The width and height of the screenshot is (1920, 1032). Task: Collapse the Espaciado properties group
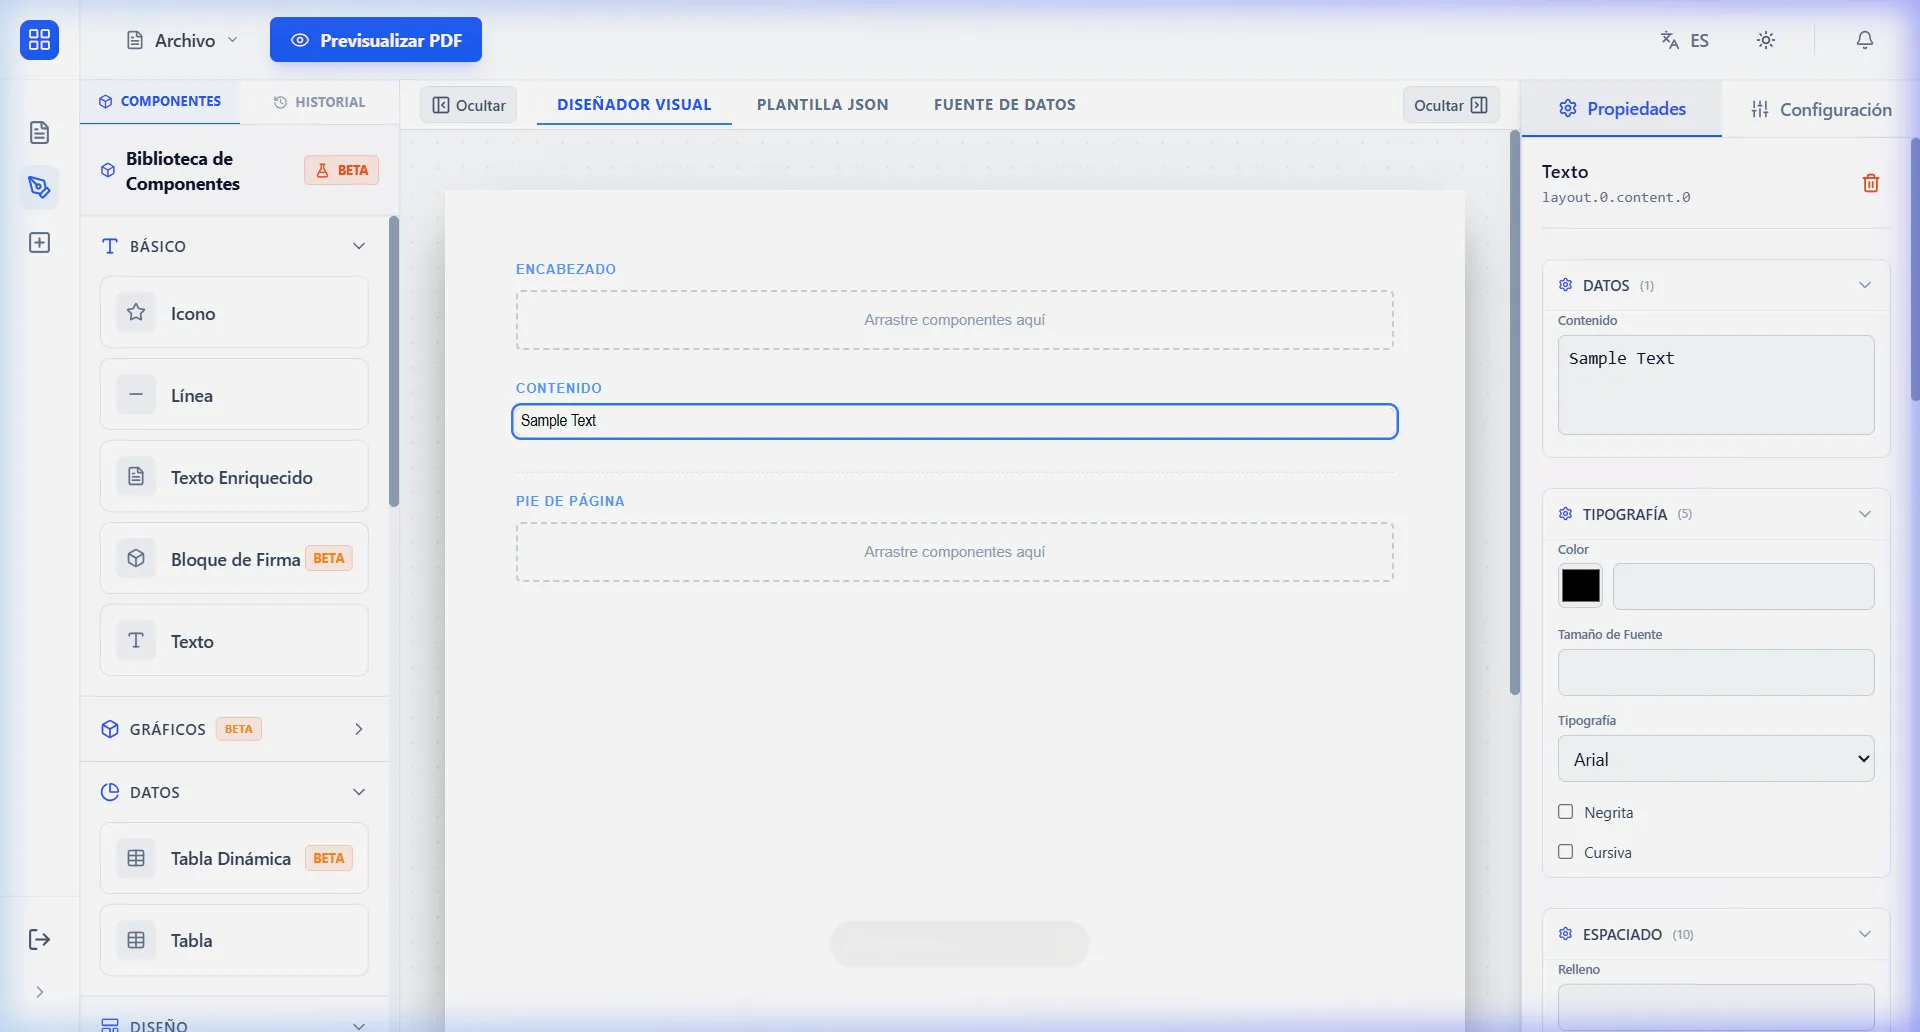tap(1865, 934)
